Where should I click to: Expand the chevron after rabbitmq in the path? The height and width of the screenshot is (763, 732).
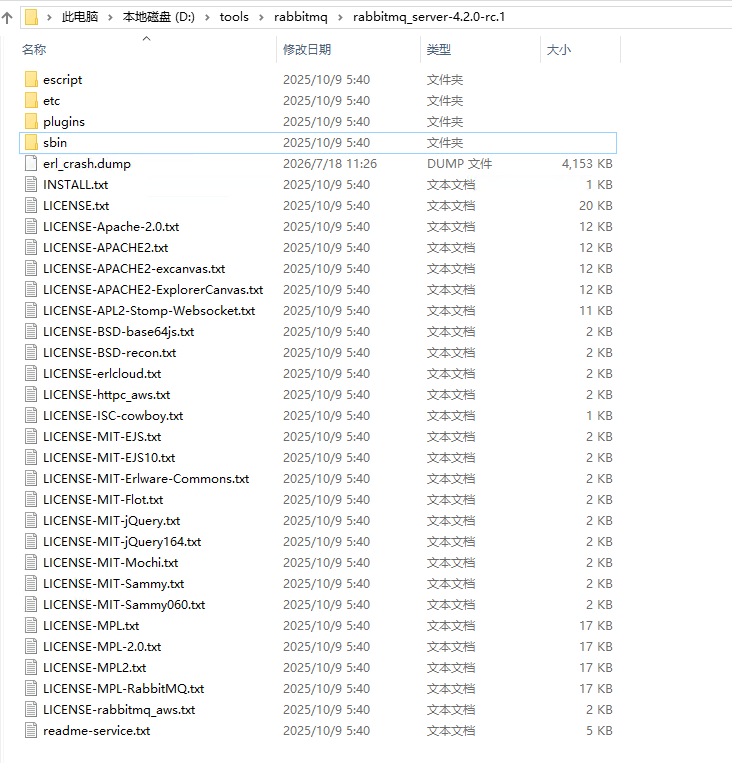tap(340, 18)
